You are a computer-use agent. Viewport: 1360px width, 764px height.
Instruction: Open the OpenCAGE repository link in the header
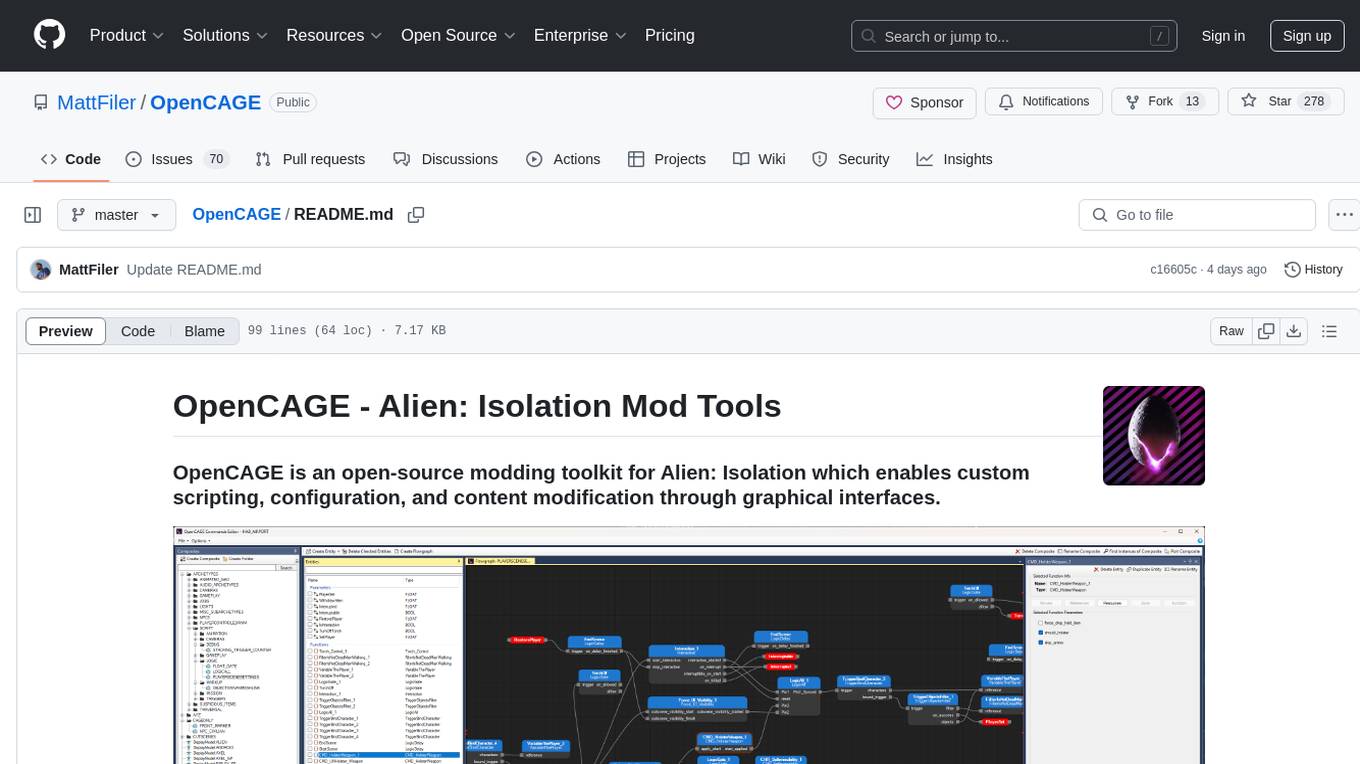coord(205,102)
